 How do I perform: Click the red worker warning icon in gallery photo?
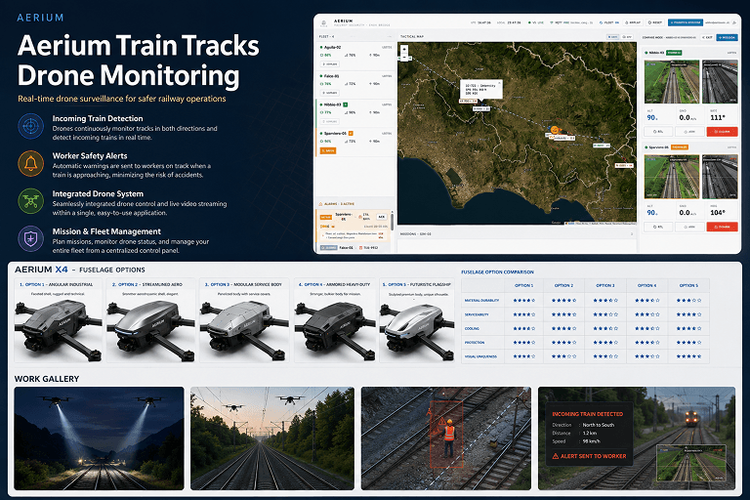(x=443, y=422)
